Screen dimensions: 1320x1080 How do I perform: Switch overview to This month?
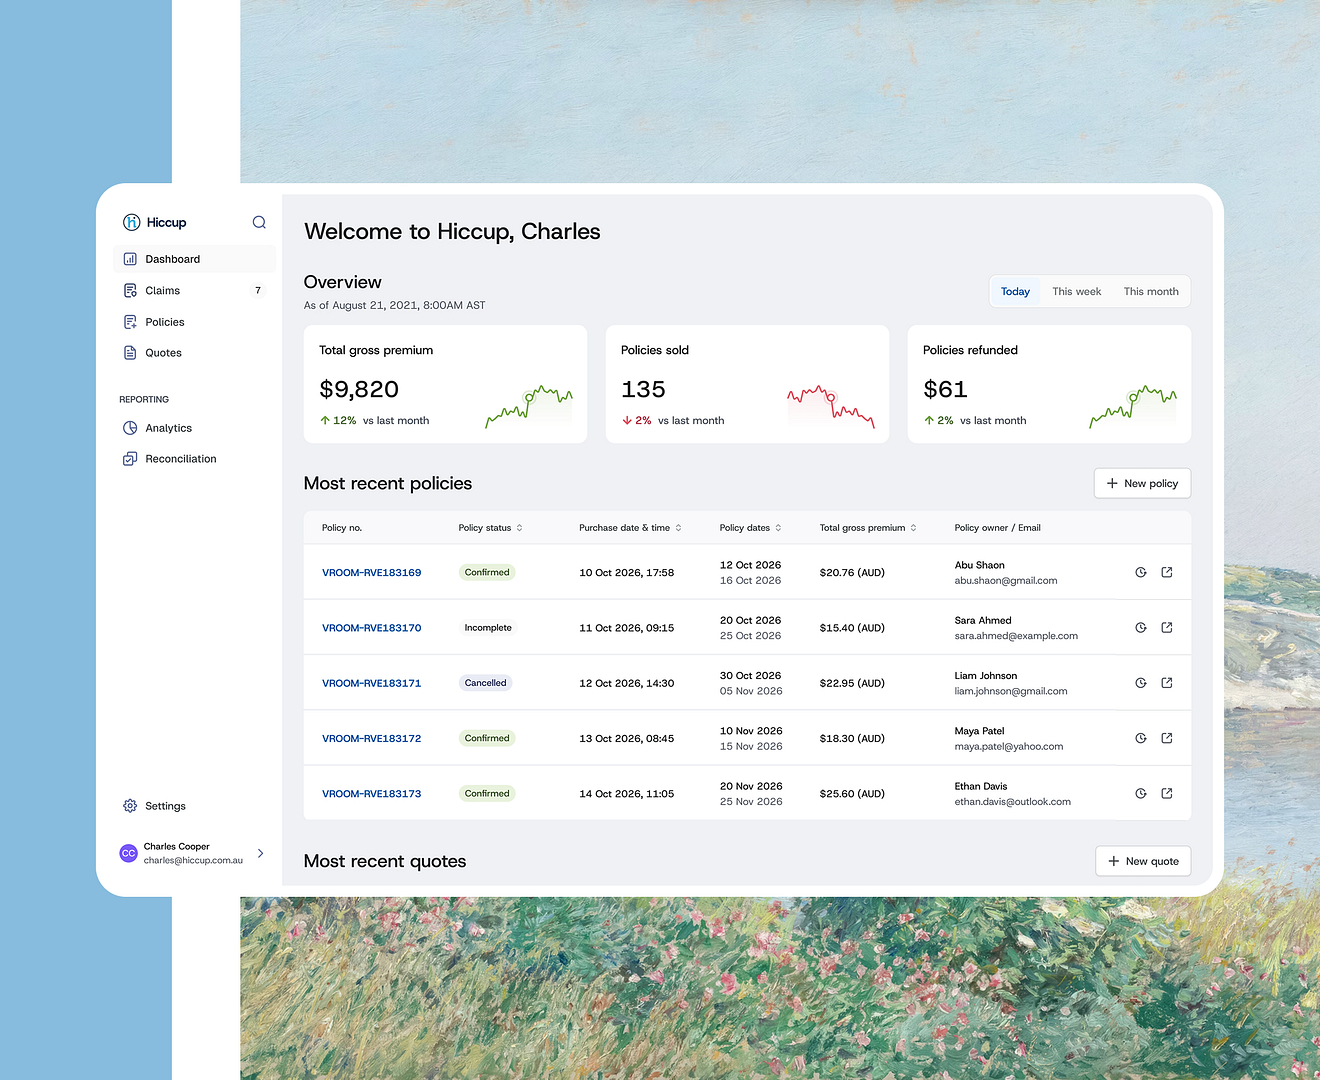(x=1150, y=291)
